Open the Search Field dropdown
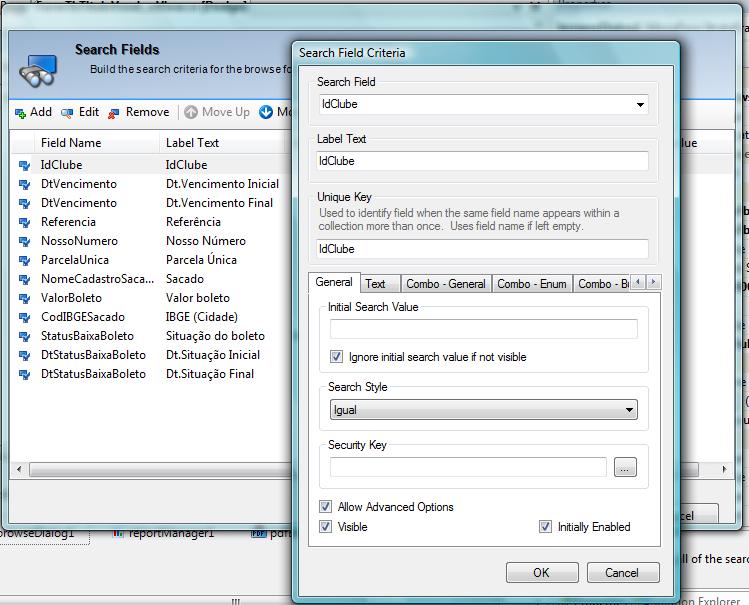Screen dimensions: 749x605 click(x=640, y=104)
